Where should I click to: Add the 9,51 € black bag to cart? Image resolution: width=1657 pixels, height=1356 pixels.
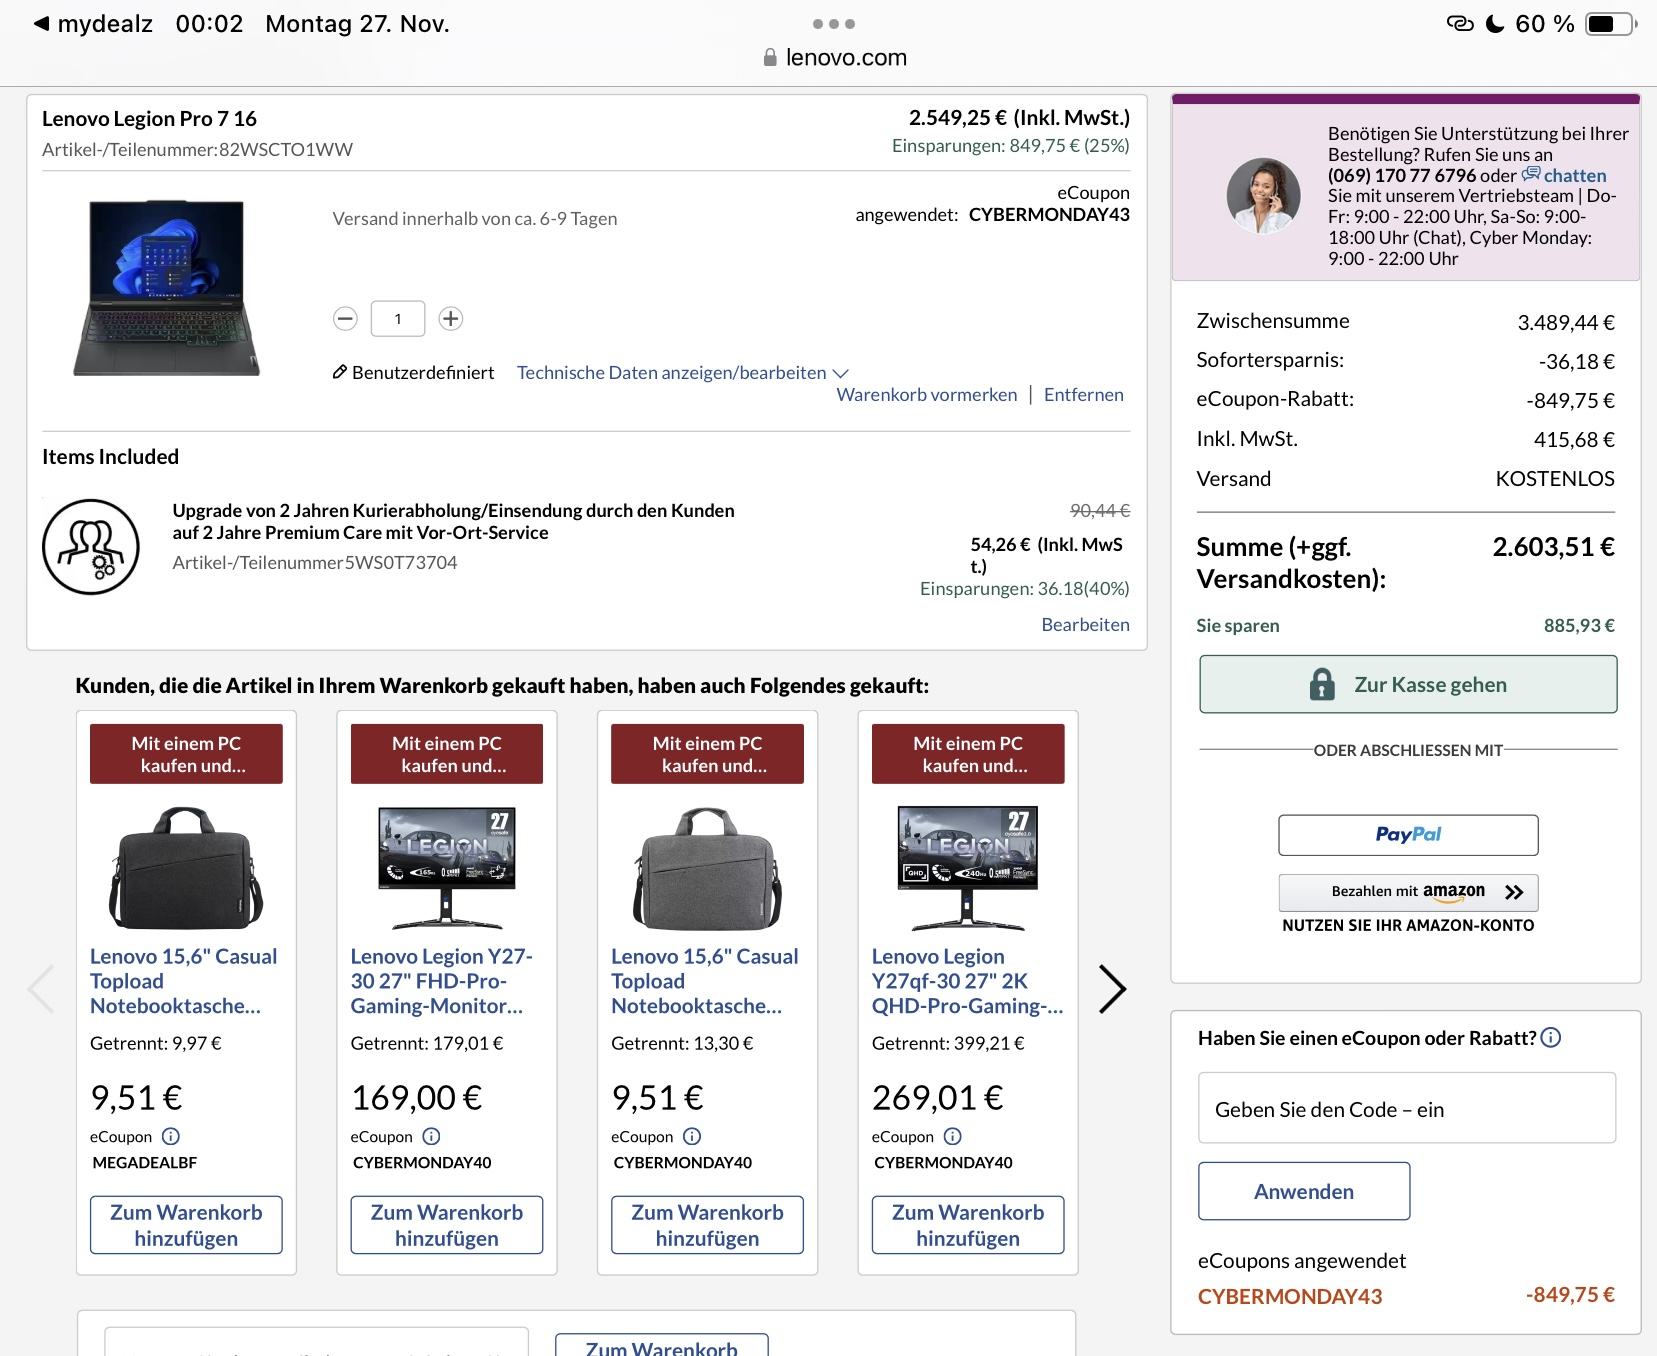(x=186, y=1225)
